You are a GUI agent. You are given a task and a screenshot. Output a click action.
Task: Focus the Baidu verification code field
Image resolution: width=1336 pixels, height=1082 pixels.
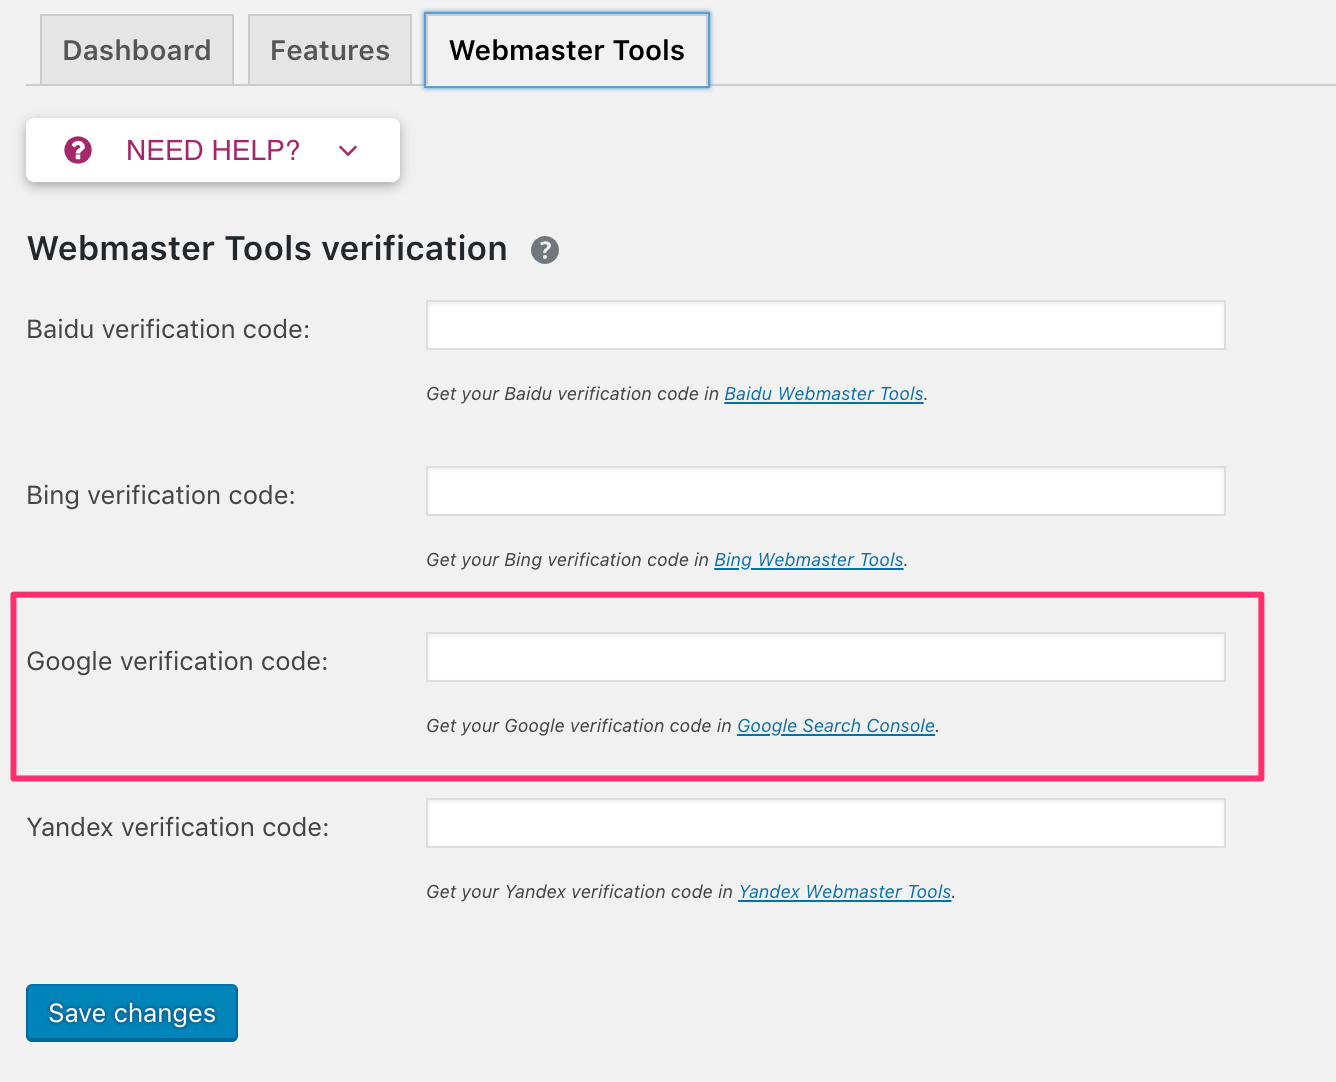click(825, 325)
